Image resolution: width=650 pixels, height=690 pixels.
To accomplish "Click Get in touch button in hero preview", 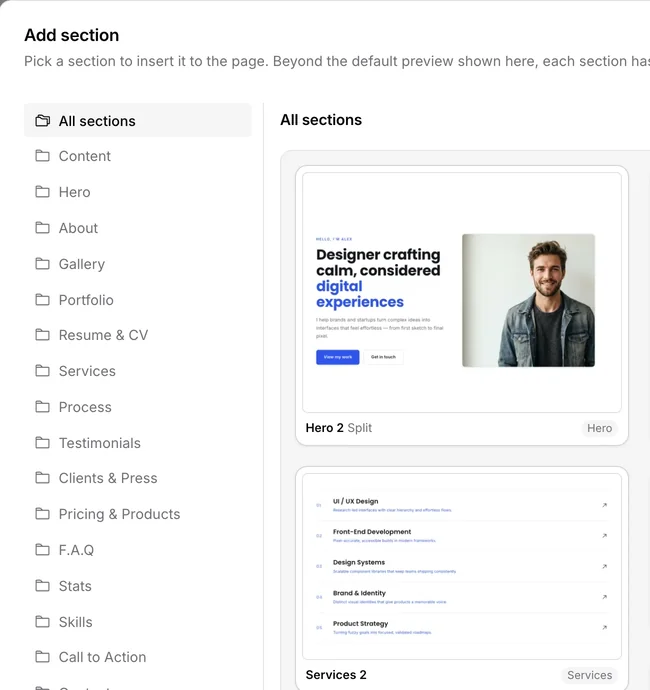I will pos(383,357).
